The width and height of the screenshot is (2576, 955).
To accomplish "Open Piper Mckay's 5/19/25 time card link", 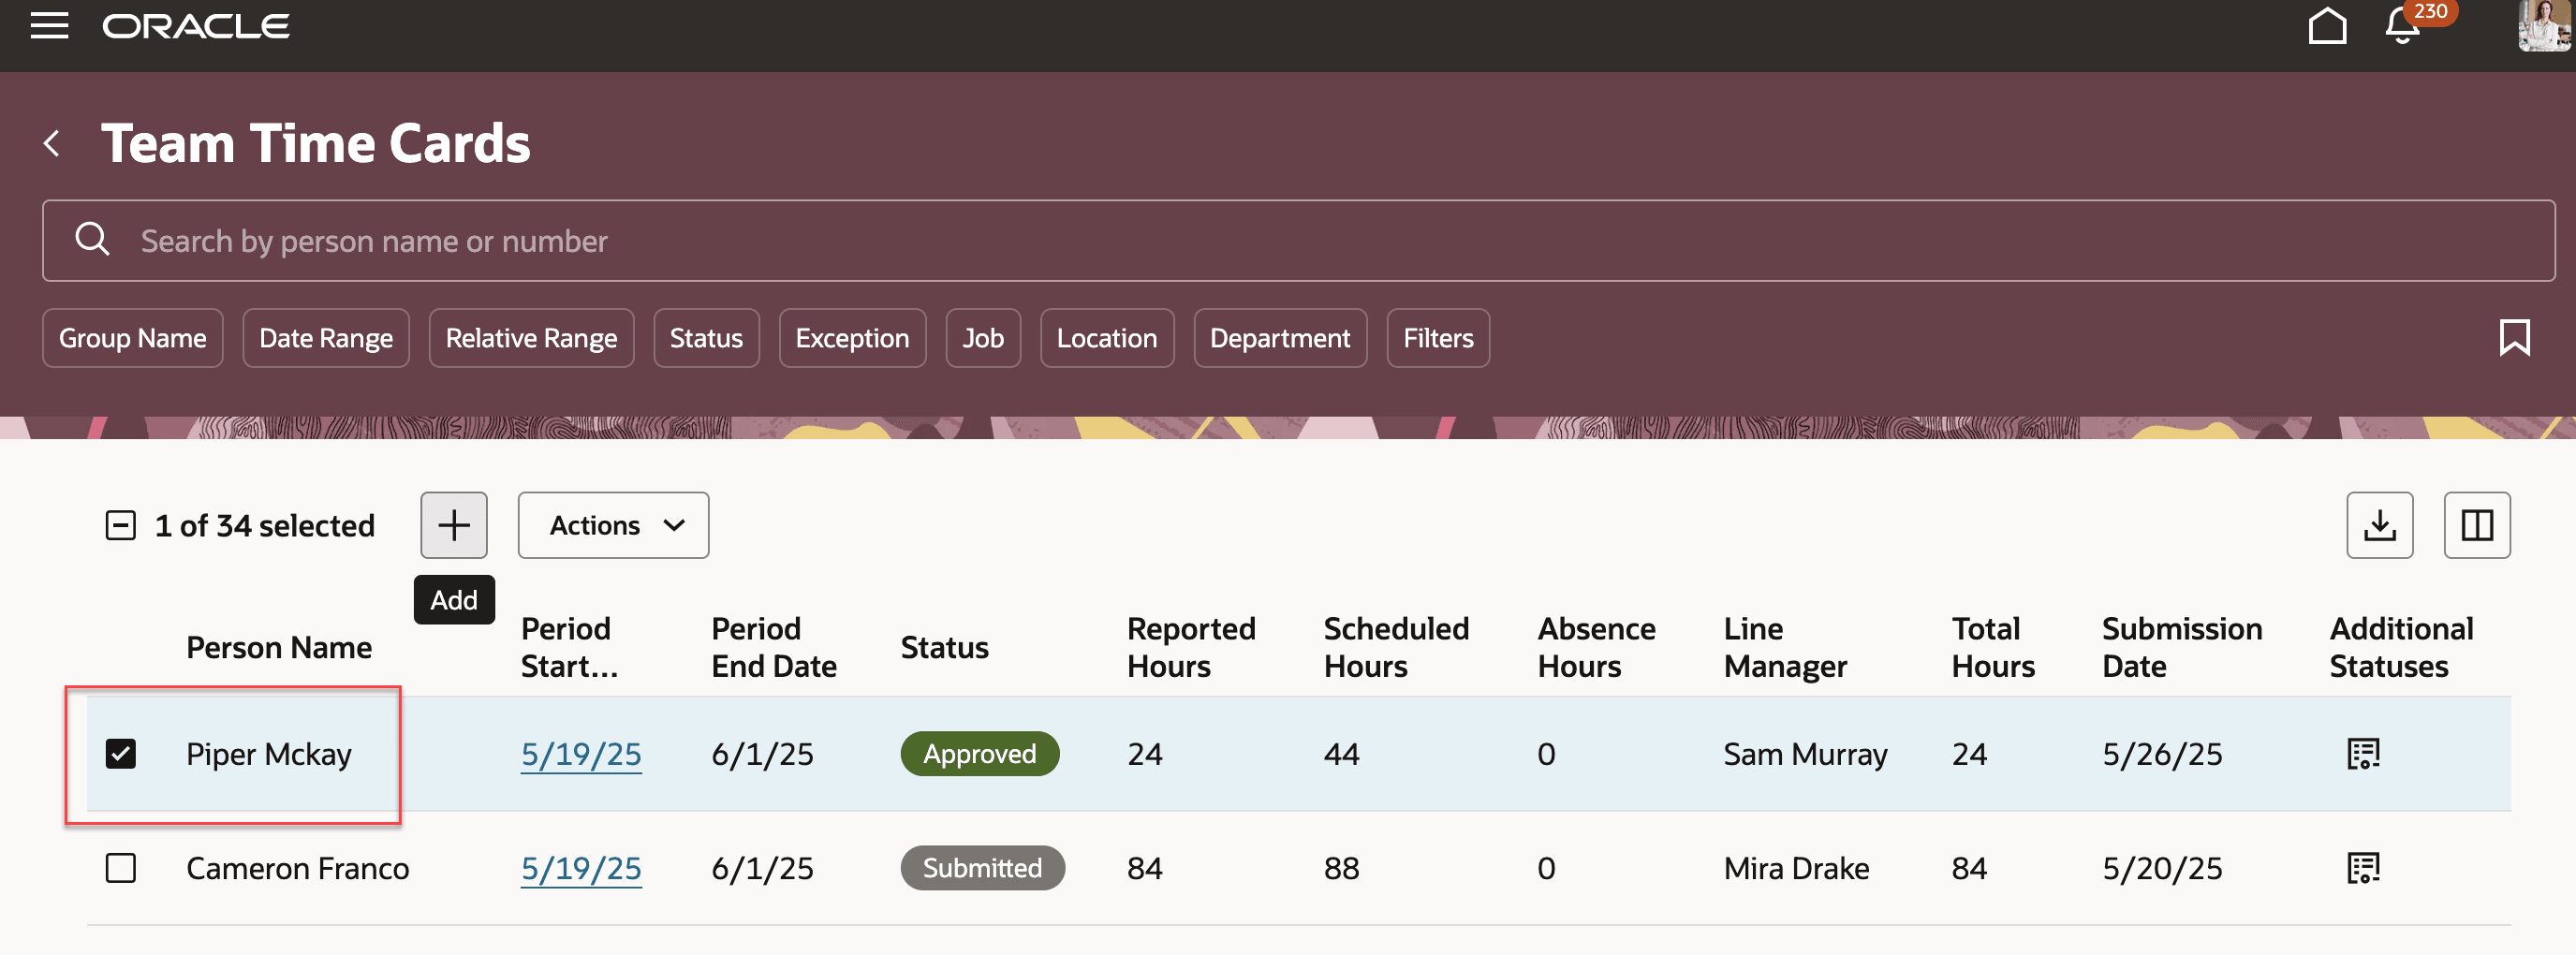I will point(581,753).
